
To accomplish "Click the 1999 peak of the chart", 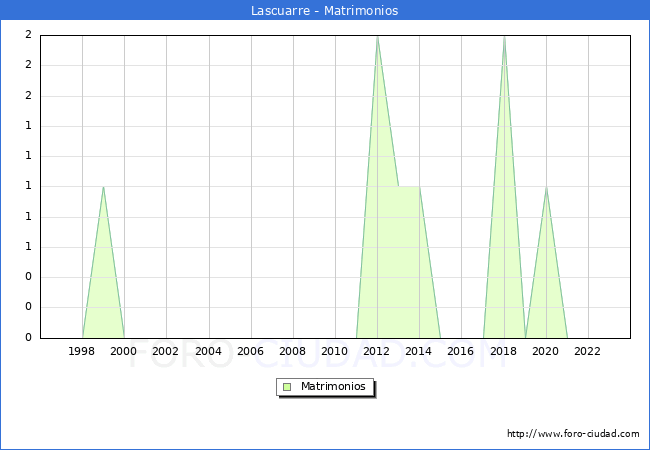I will tap(103, 187).
